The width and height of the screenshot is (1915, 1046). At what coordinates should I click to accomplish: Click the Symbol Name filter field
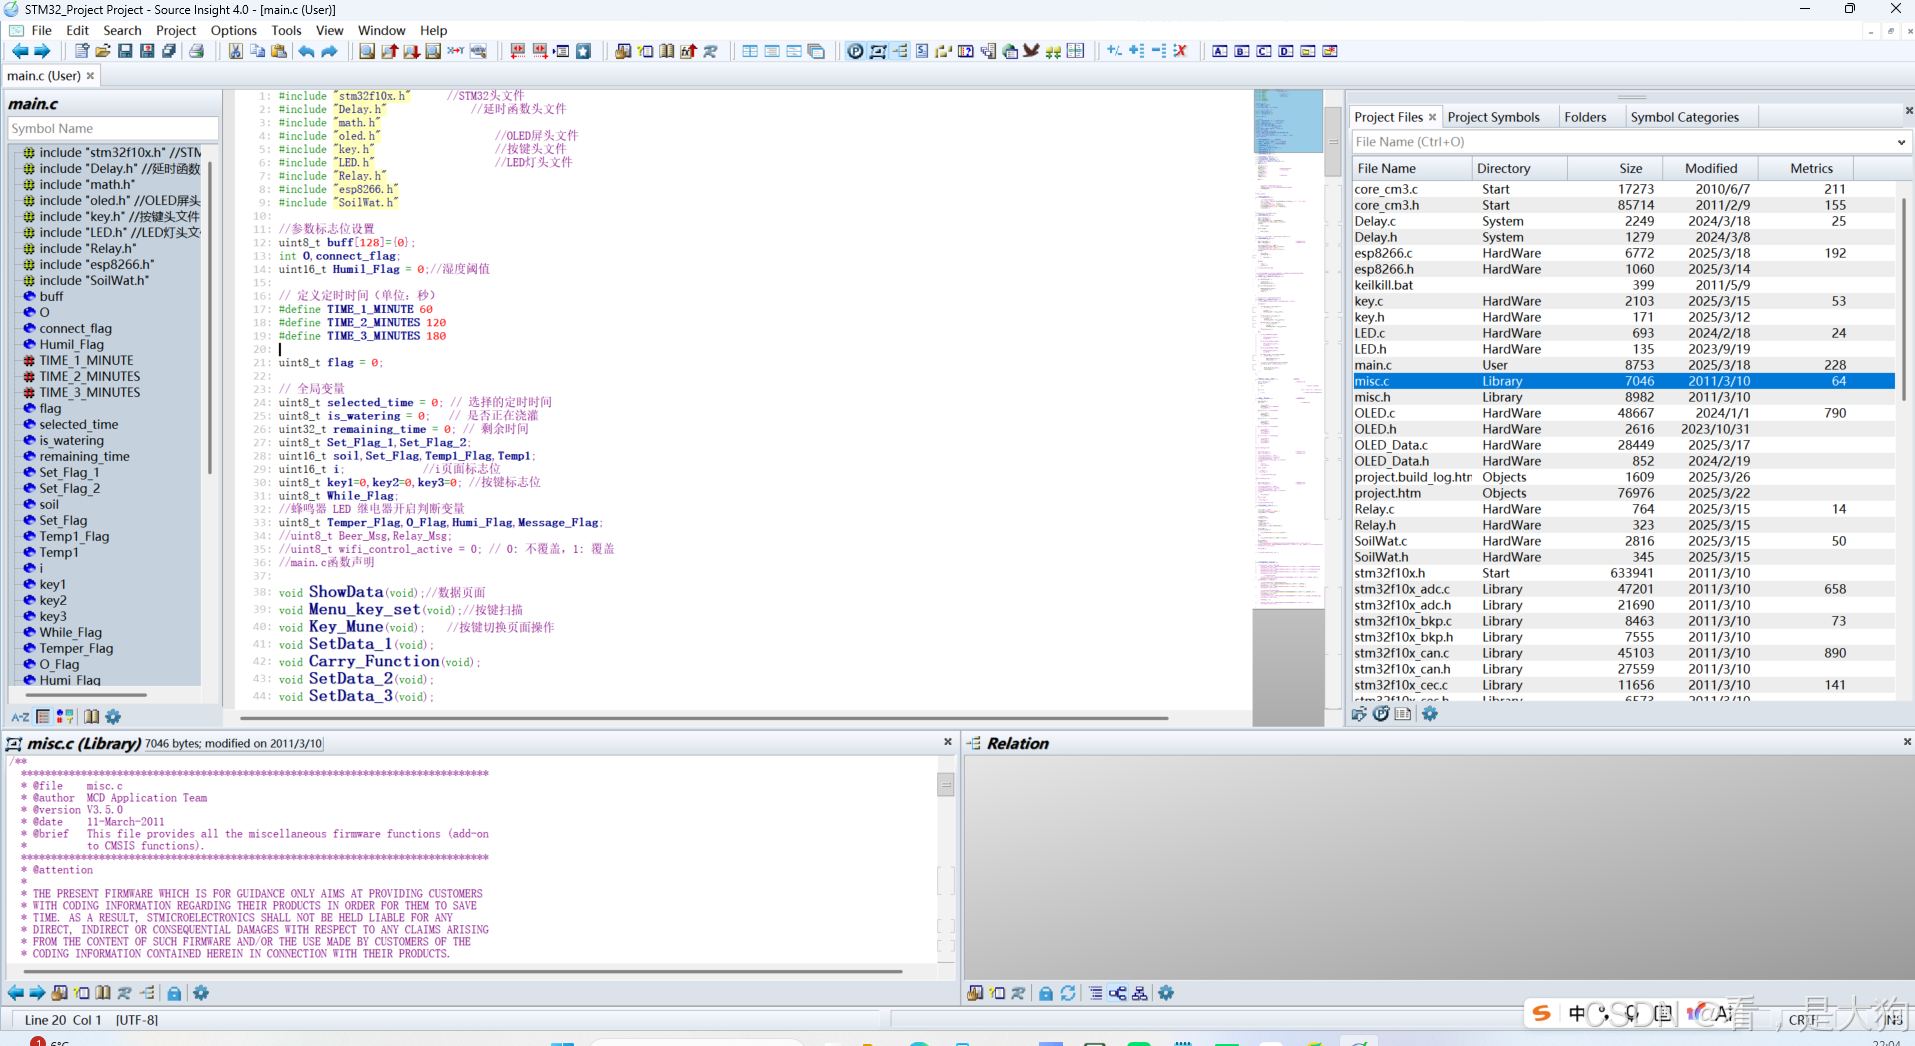tap(113, 128)
